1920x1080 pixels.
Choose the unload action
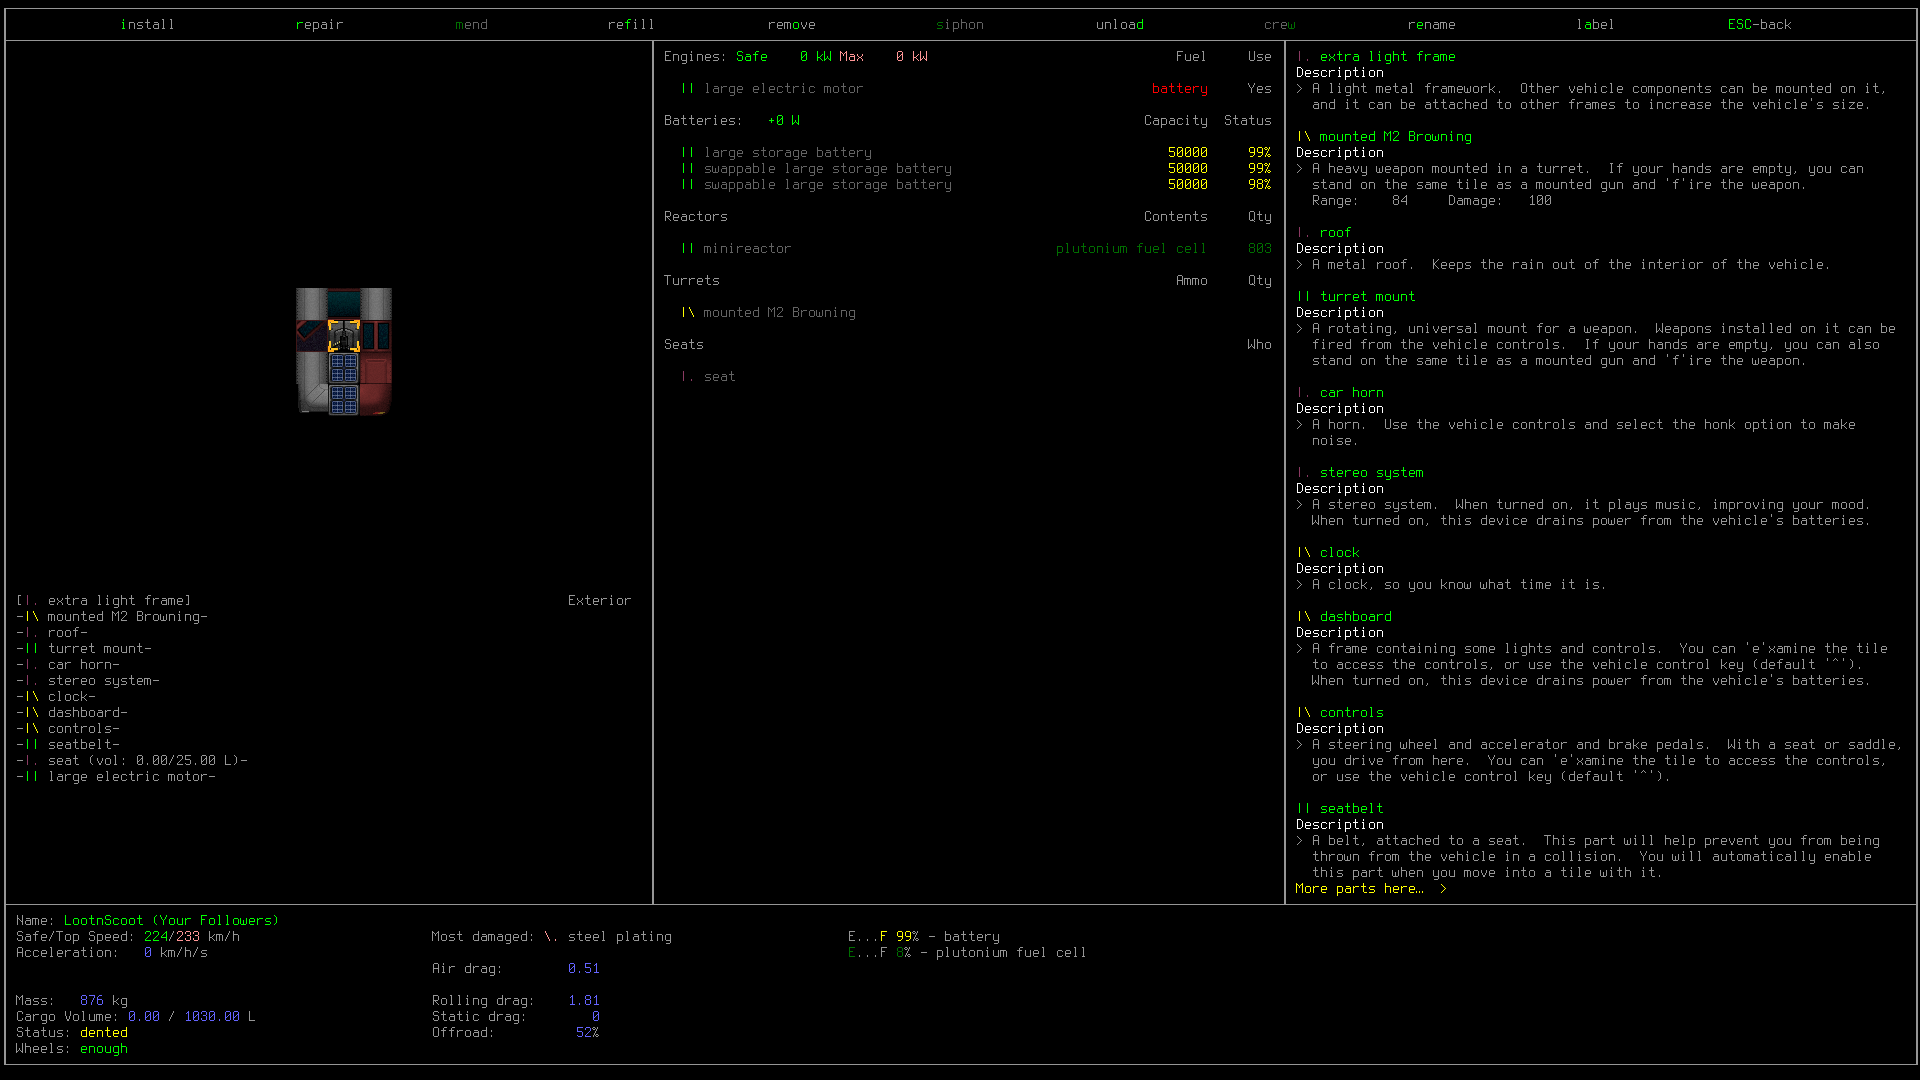coord(1119,25)
